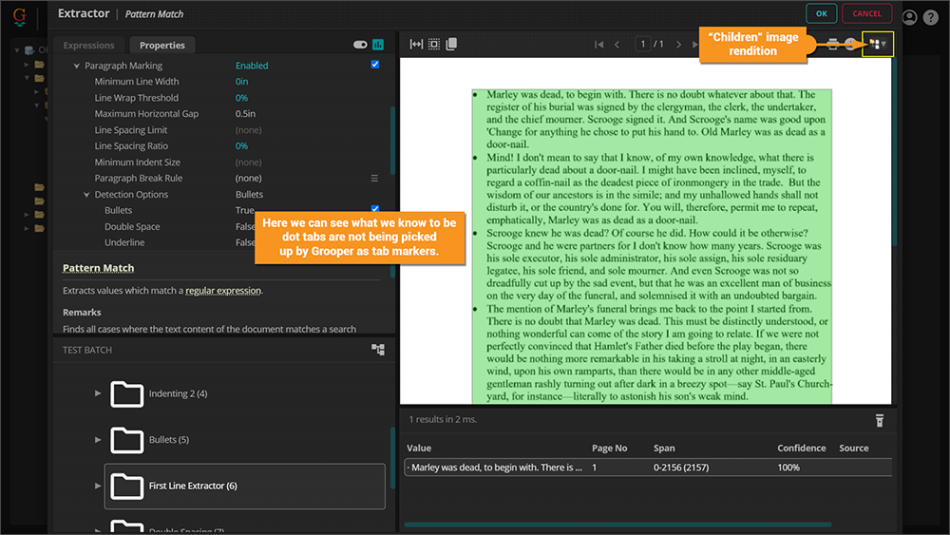This screenshot has width=950, height=535.
Task: Click the chart icon beside the Properties tab
Action: point(378,44)
